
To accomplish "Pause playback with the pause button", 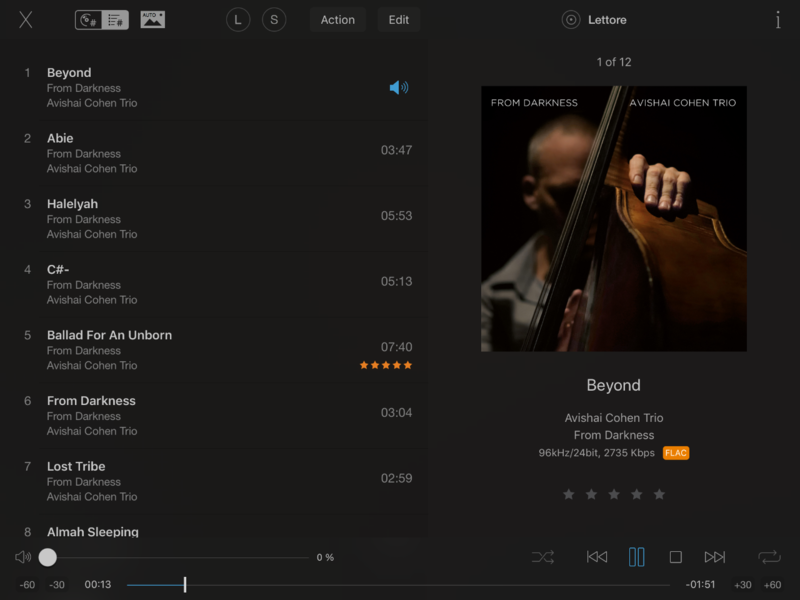I will 636,557.
